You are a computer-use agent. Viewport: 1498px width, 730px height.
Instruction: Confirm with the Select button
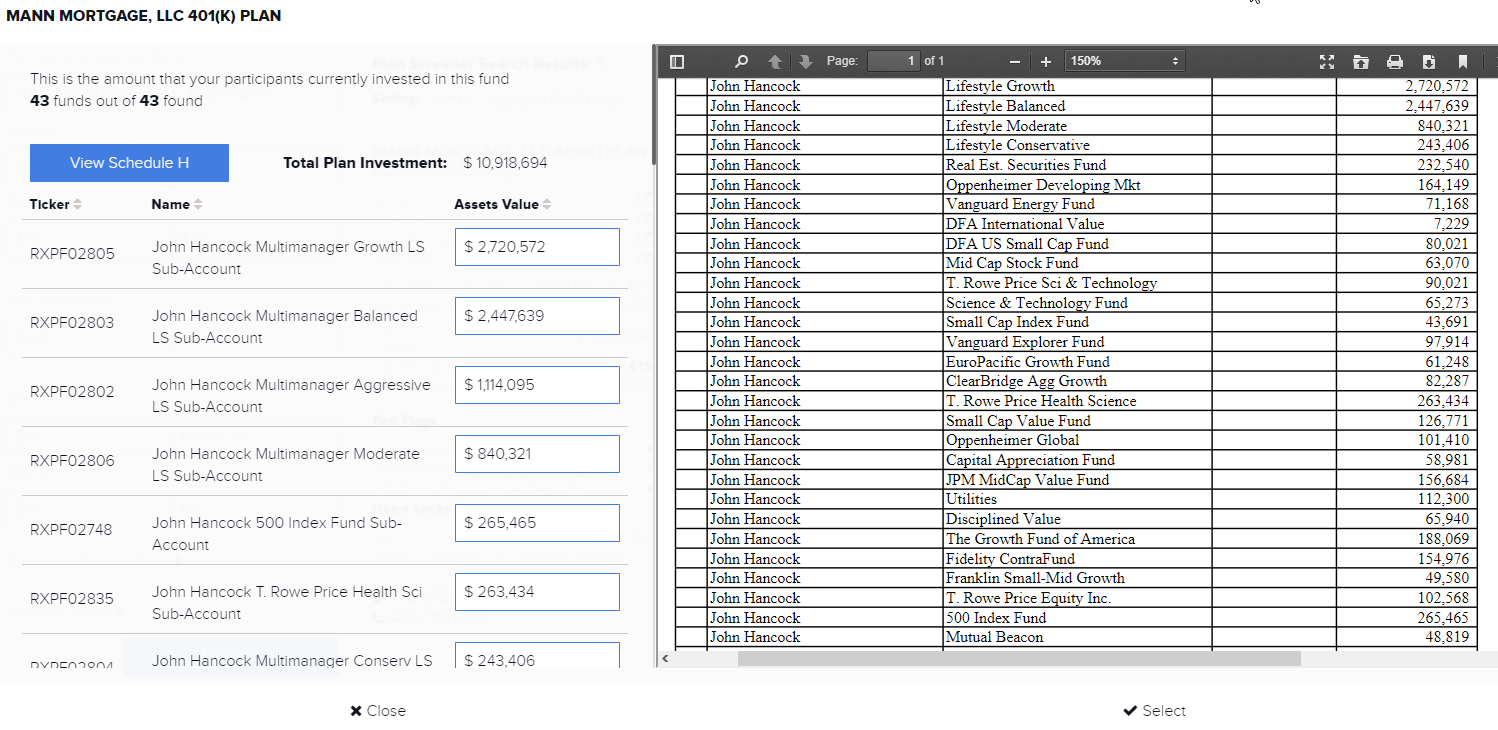click(1154, 711)
